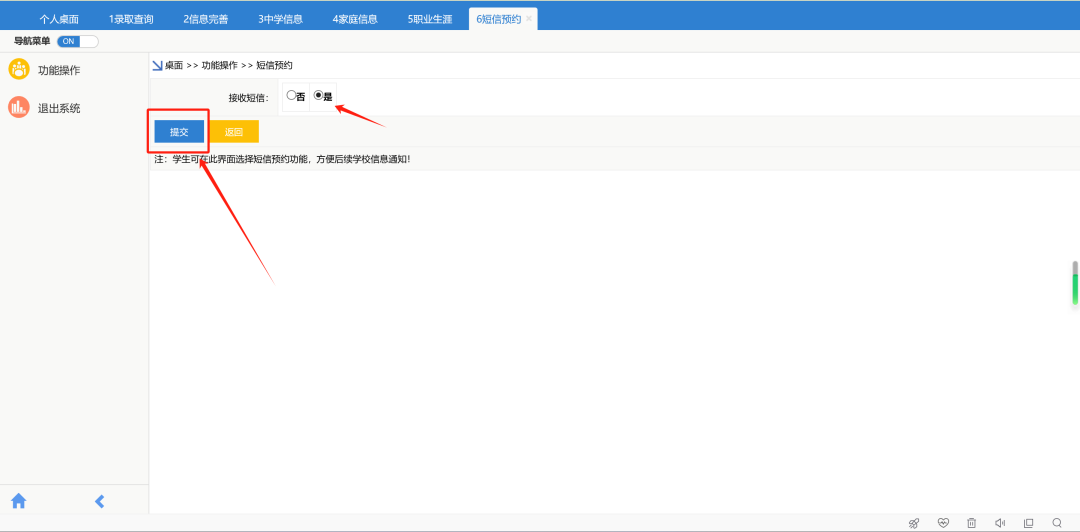Click the trash bin icon
The width and height of the screenshot is (1080, 532).
pyautogui.click(x=971, y=523)
